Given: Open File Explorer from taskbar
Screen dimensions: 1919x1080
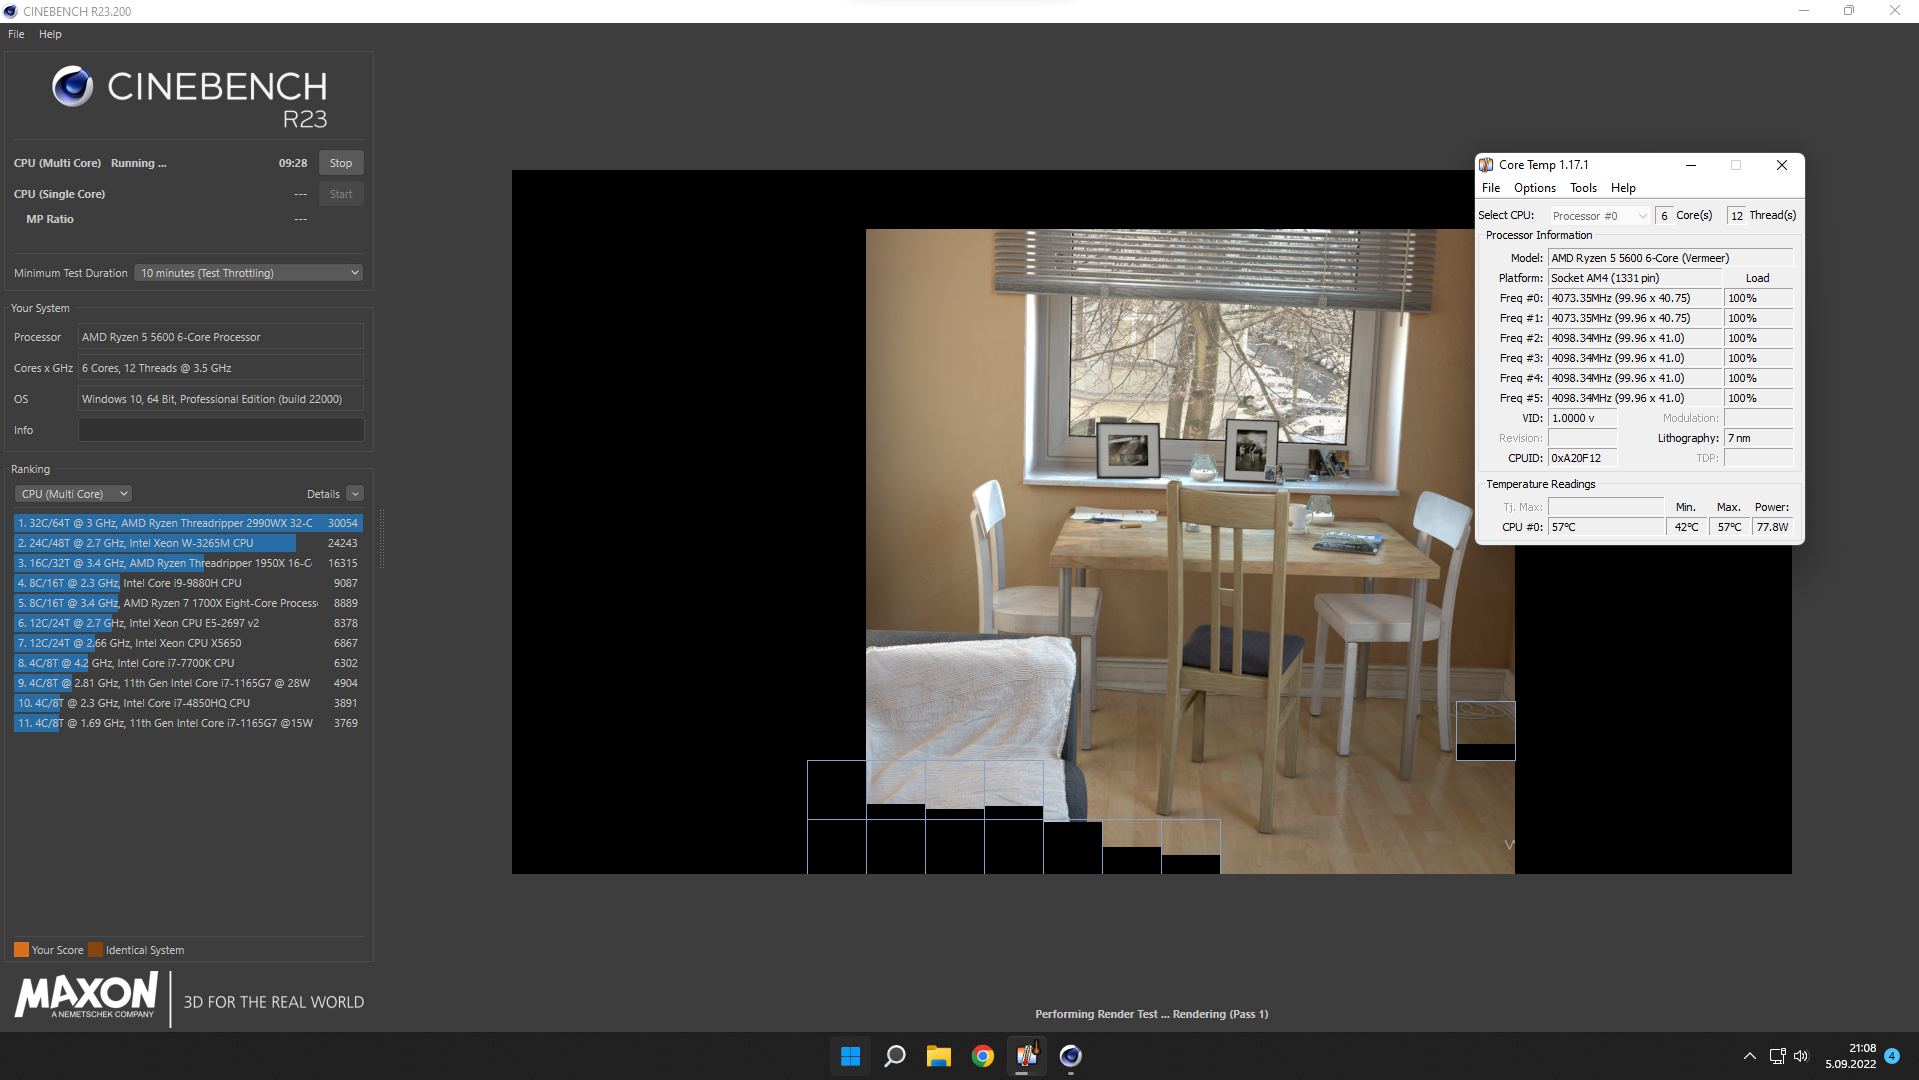Looking at the screenshot, I should [x=938, y=1056].
